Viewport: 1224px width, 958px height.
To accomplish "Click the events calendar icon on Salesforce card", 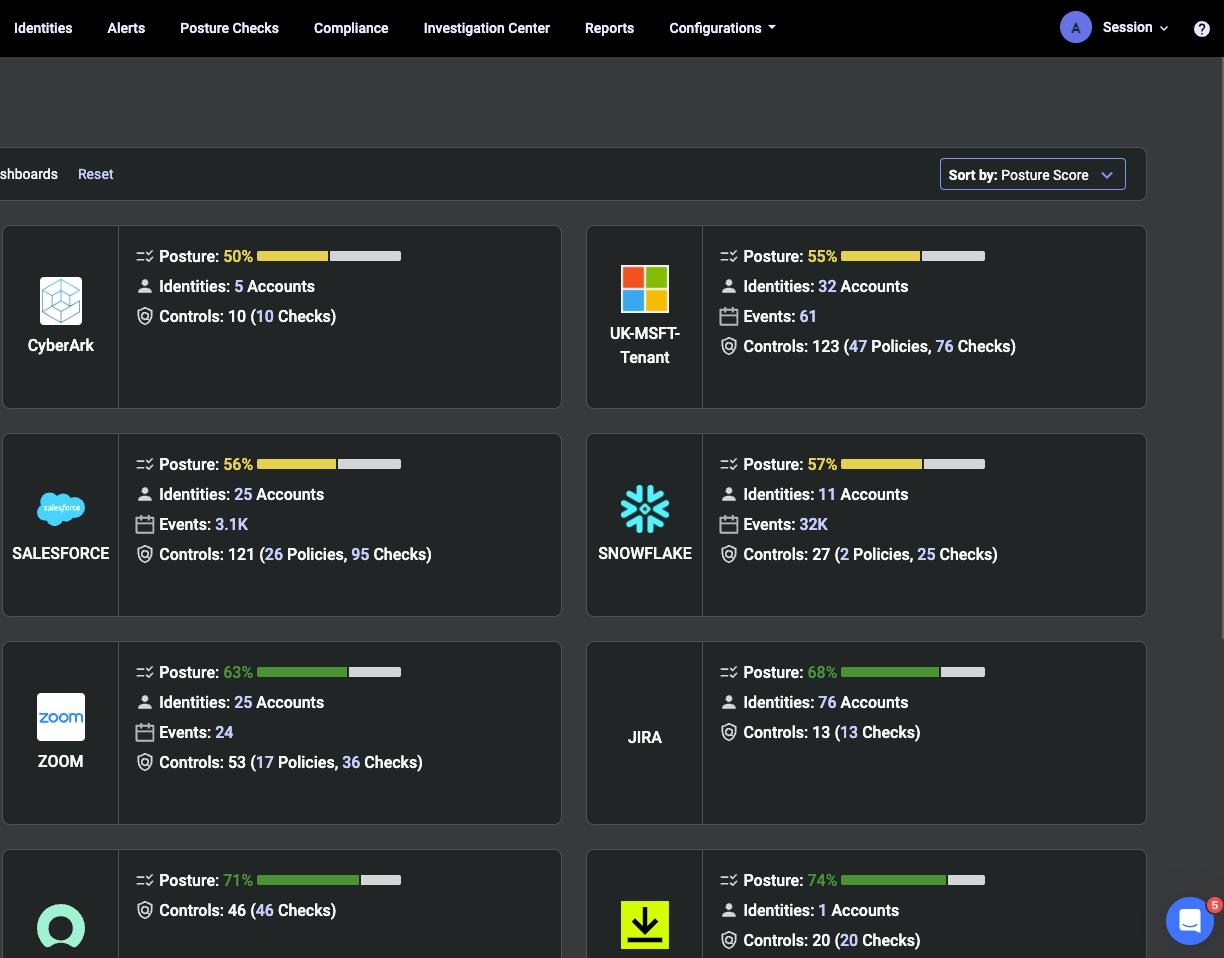I will (x=145, y=524).
